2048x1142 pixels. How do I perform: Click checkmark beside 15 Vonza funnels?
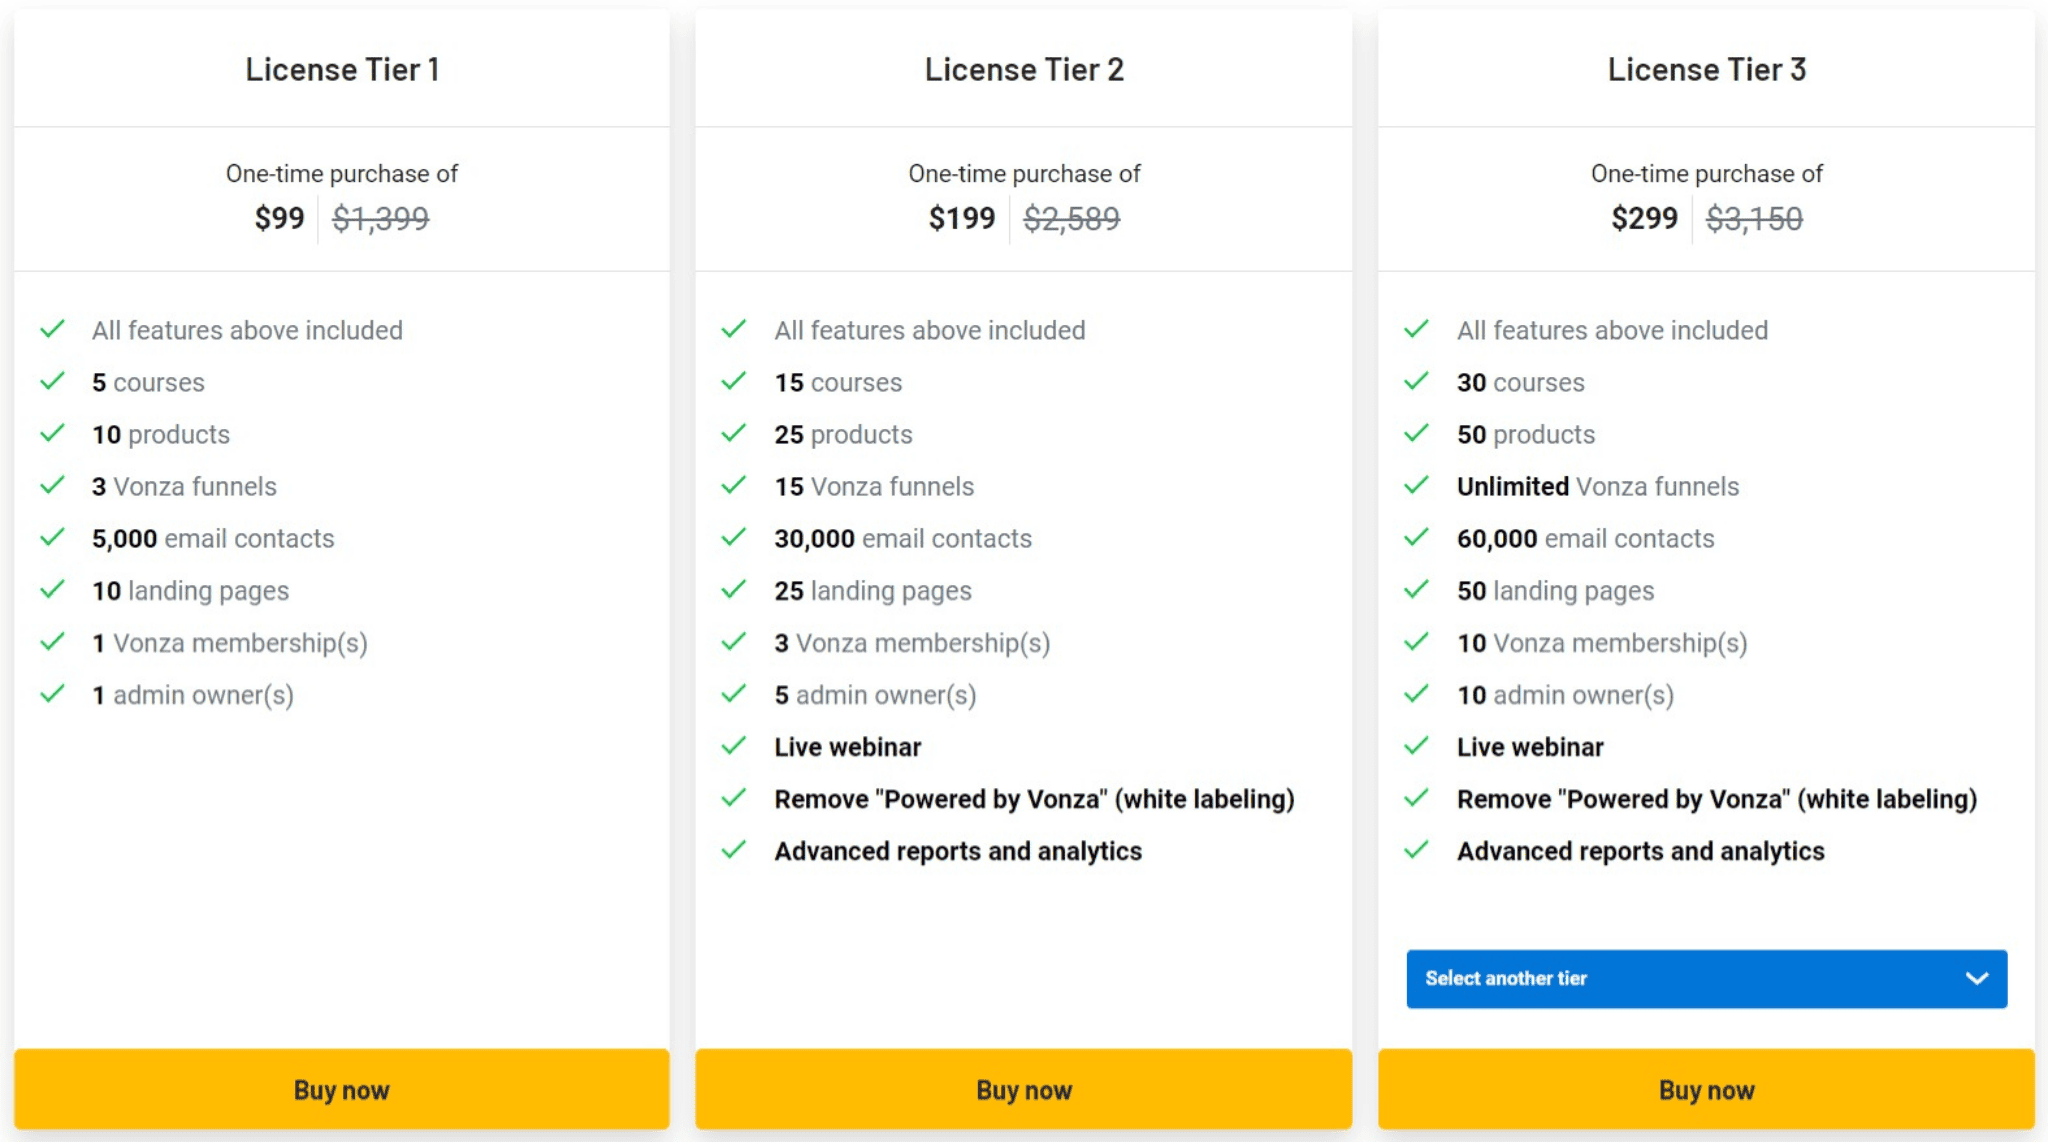pos(734,485)
